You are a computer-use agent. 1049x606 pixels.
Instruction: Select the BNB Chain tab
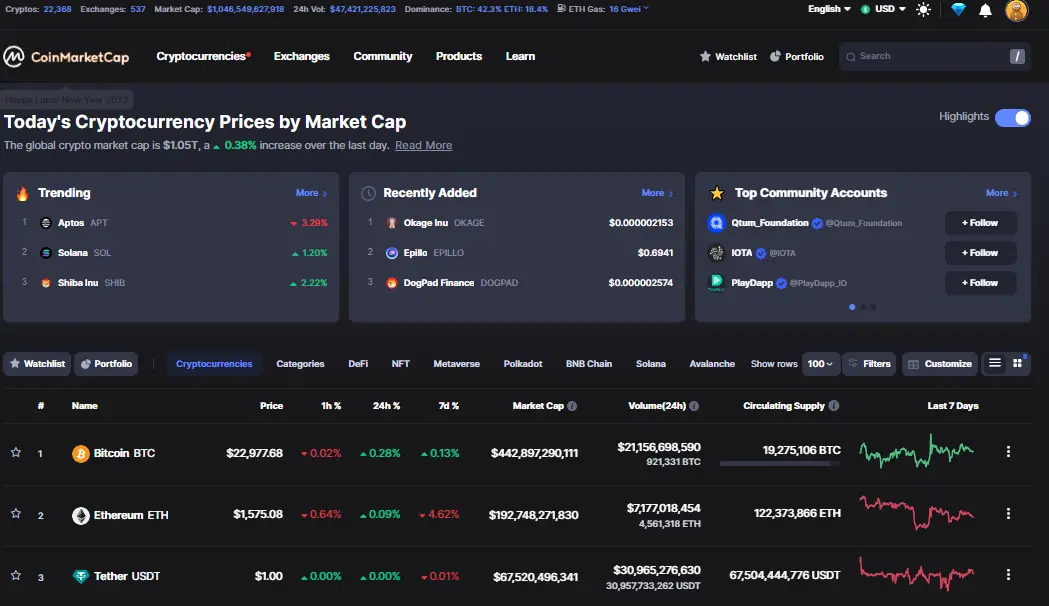(589, 364)
